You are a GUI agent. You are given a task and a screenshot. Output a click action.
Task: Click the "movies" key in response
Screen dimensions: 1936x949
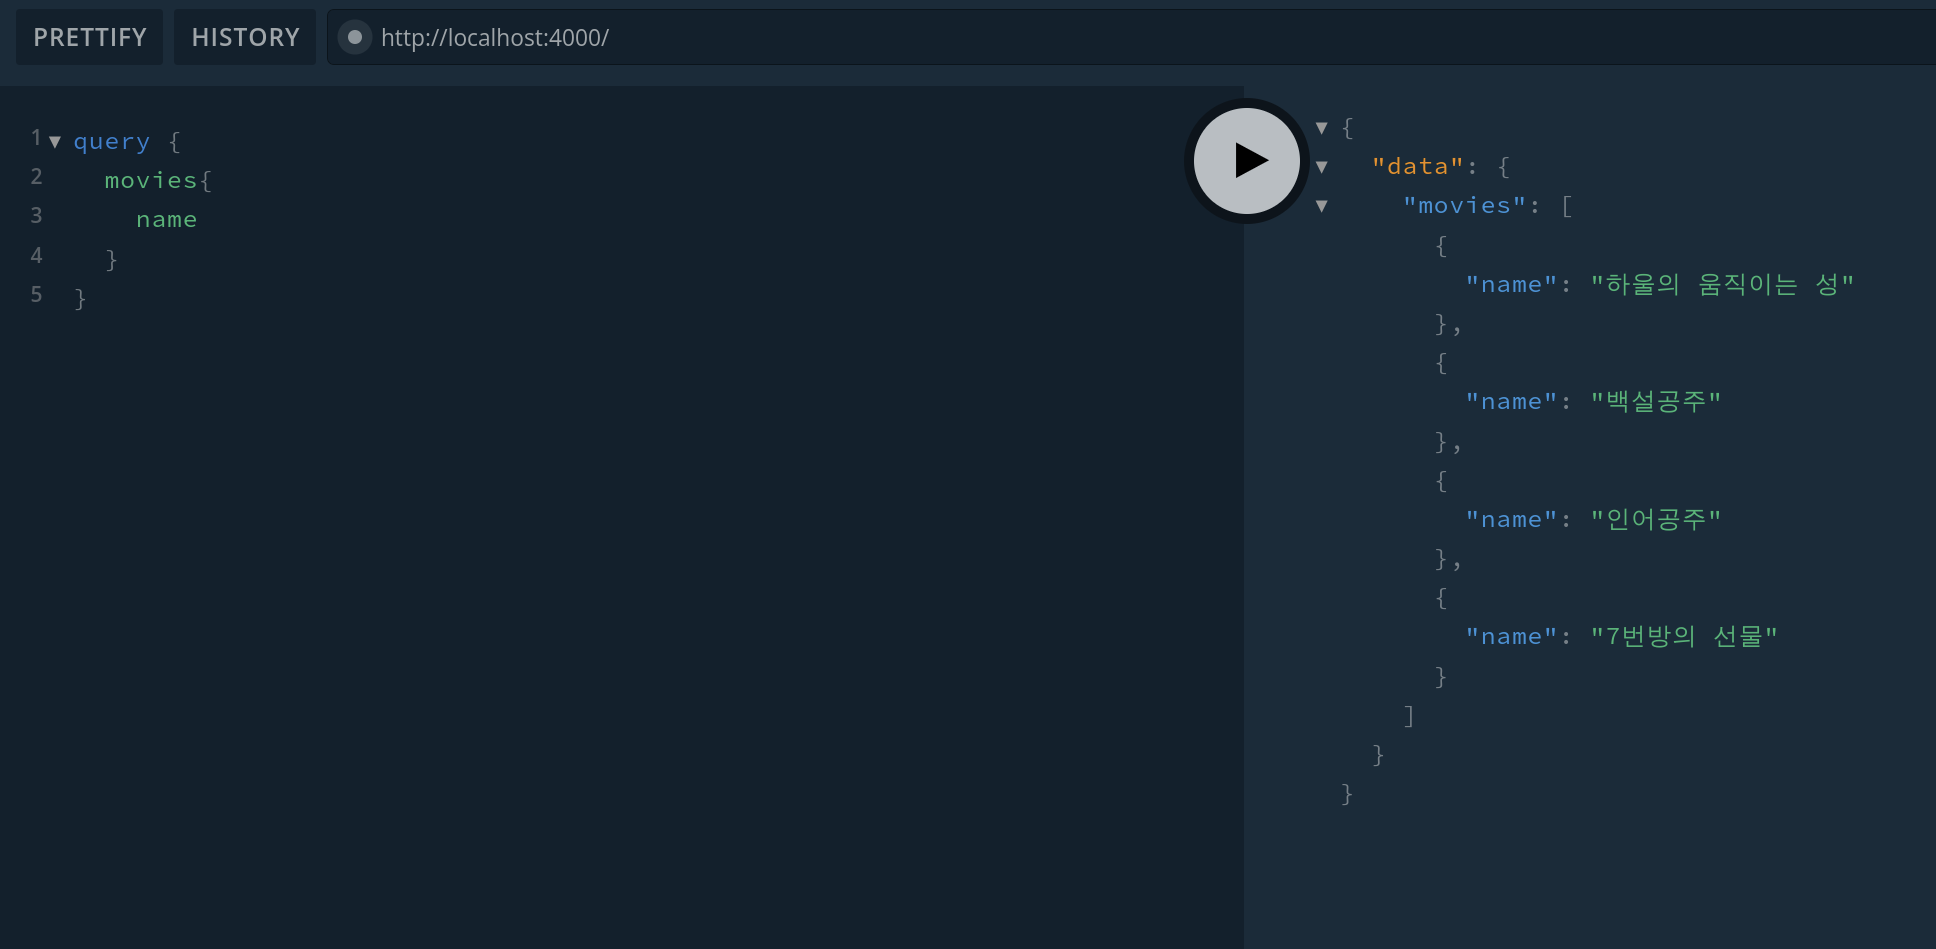coord(1464,206)
